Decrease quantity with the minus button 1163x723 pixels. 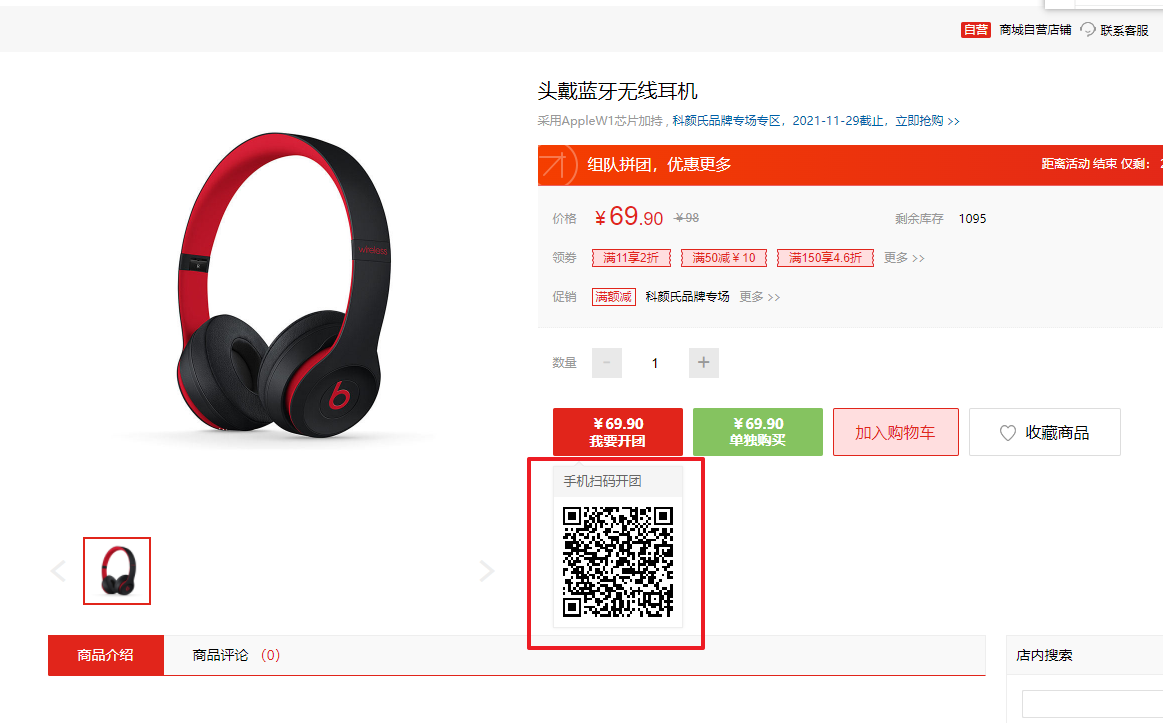click(x=607, y=363)
